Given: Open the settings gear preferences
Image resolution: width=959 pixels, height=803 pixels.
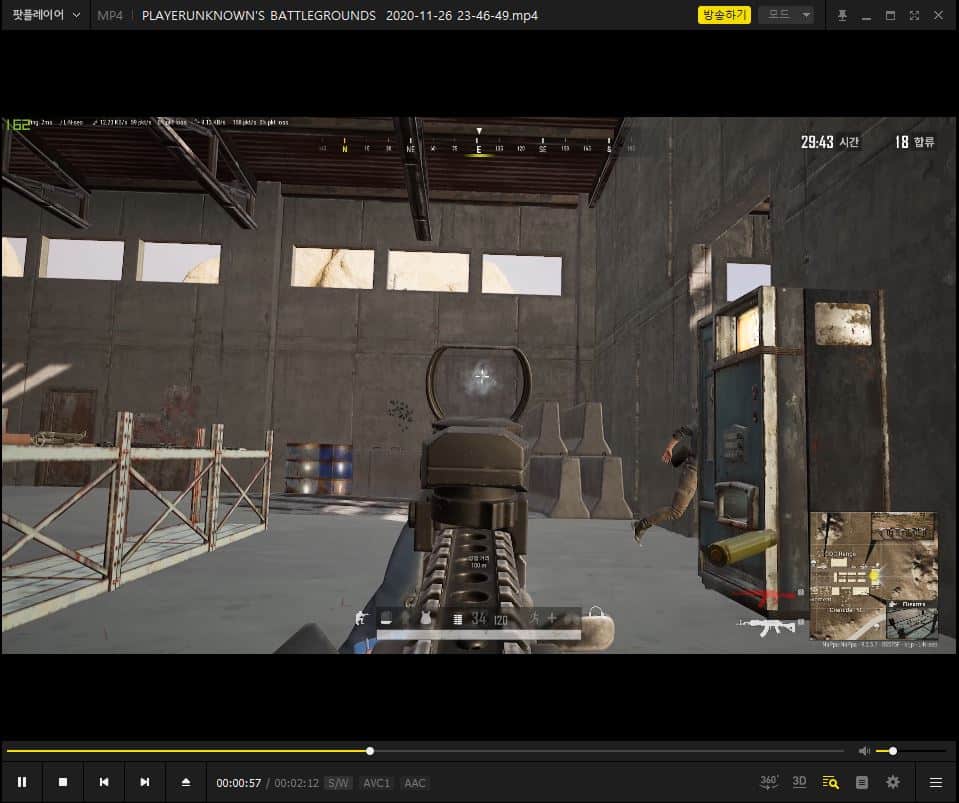Looking at the screenshot, I should pyautogui.click(x=893, y=782).
